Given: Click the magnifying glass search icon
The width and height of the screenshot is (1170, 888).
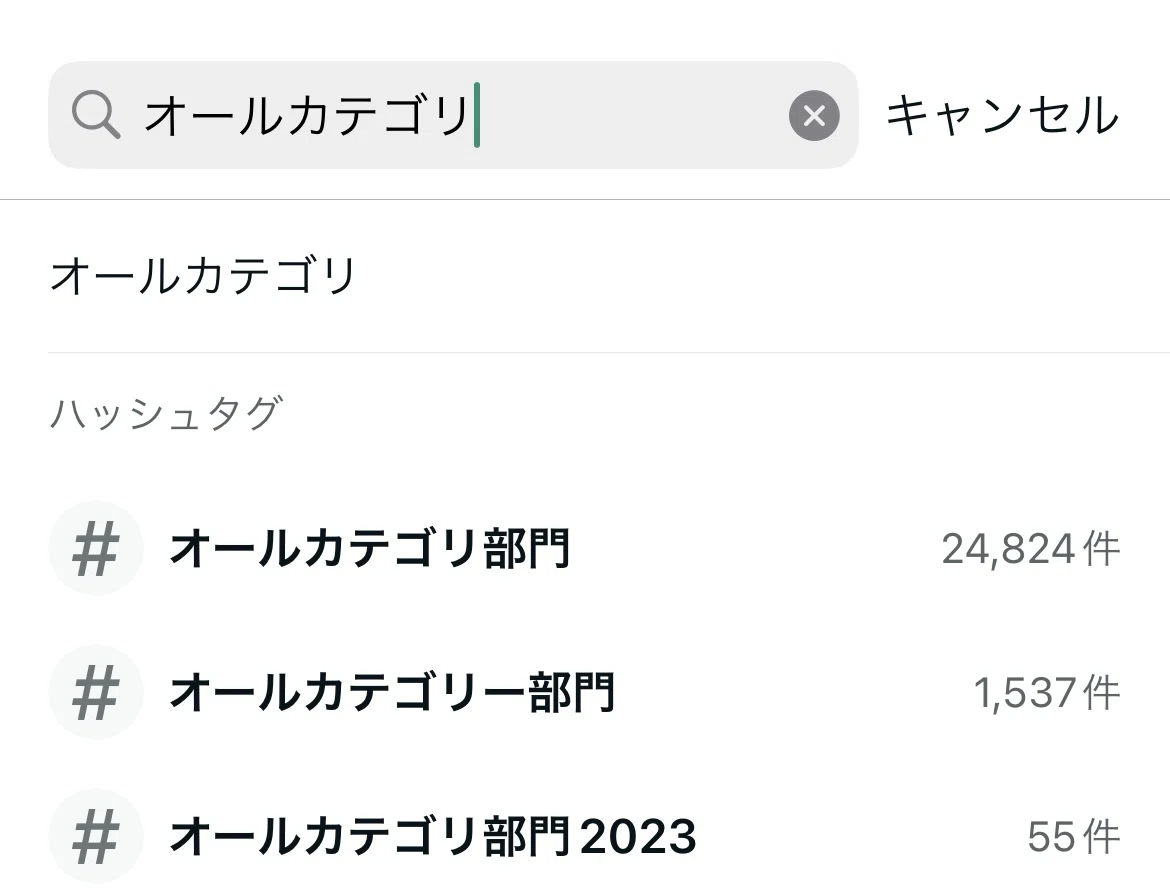Looking at the screenshot, I should (x=96, y=115).
